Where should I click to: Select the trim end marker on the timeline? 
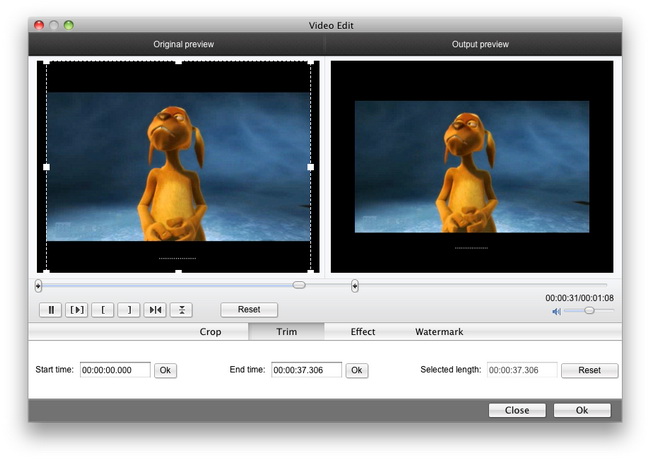[x=354, y=286]
